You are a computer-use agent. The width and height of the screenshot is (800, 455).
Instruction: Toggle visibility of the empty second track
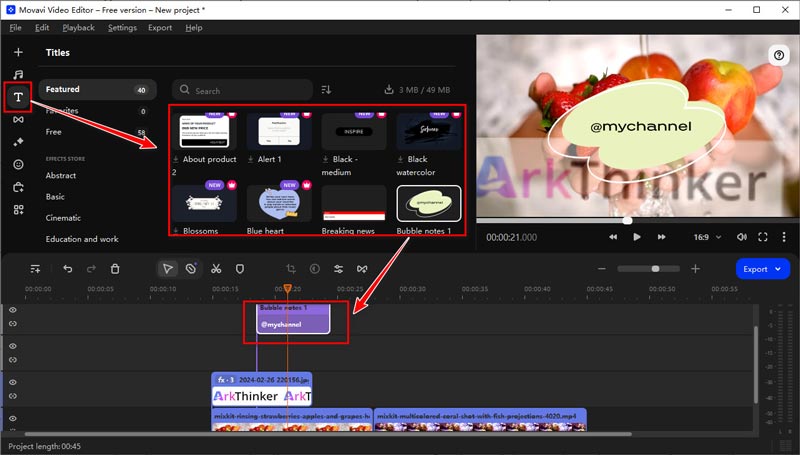tap(13, 346)
